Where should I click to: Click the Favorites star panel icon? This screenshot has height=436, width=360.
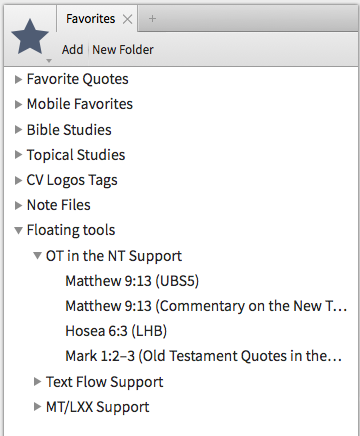coord(30,36)
